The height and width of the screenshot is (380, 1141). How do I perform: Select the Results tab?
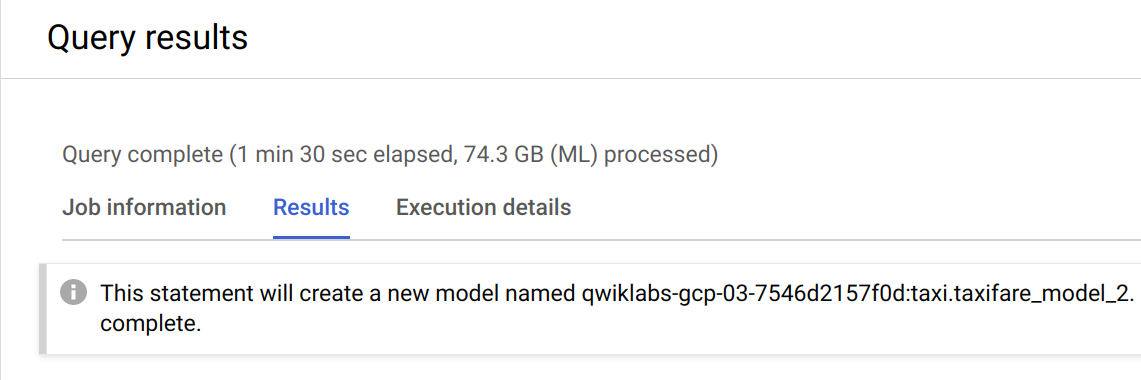tap(311, 207)
